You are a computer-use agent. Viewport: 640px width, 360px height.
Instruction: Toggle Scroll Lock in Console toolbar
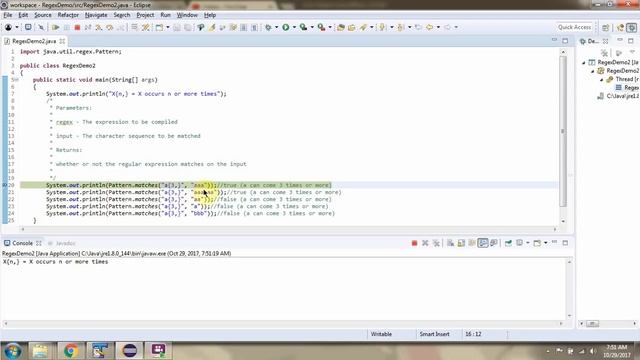tap(461, 243)
